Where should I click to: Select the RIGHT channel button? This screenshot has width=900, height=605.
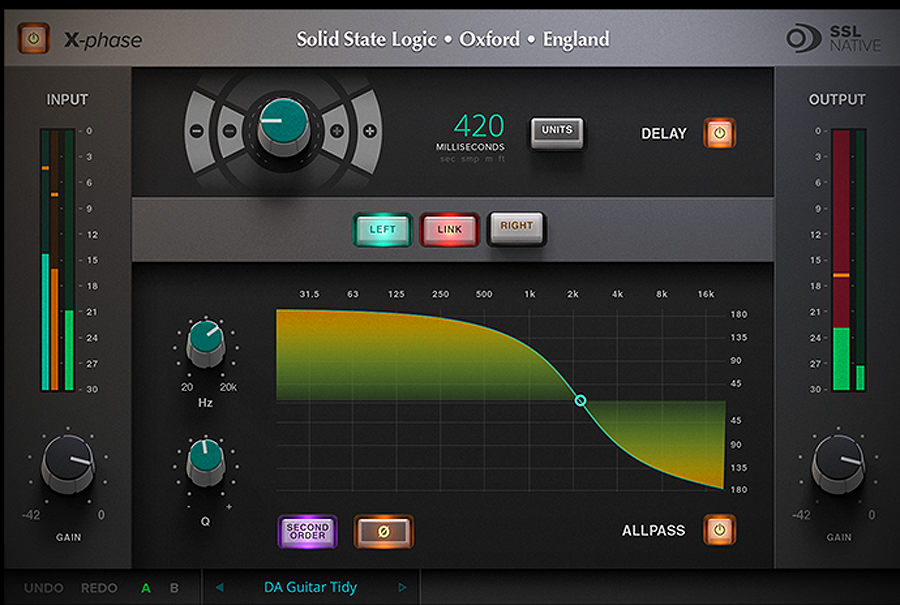click(517, 228)
